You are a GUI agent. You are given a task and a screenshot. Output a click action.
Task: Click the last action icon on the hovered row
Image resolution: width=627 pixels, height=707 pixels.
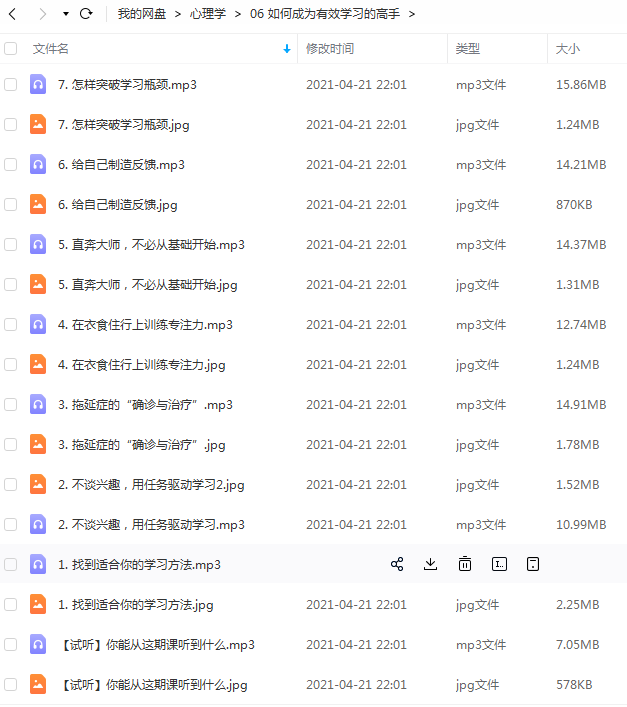533,564
